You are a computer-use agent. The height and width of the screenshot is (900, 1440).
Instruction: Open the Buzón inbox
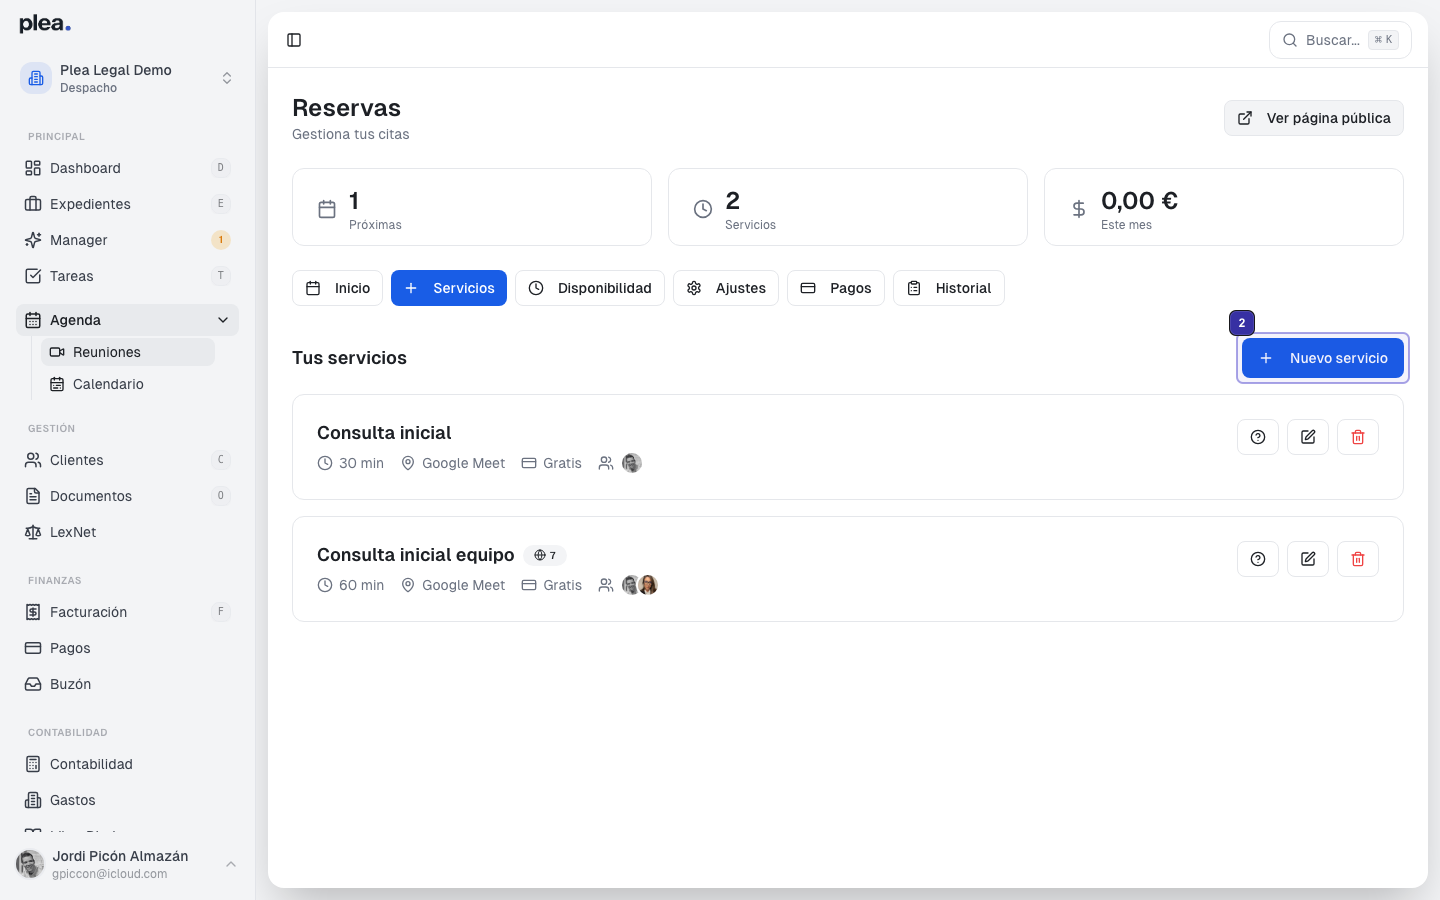71,684
